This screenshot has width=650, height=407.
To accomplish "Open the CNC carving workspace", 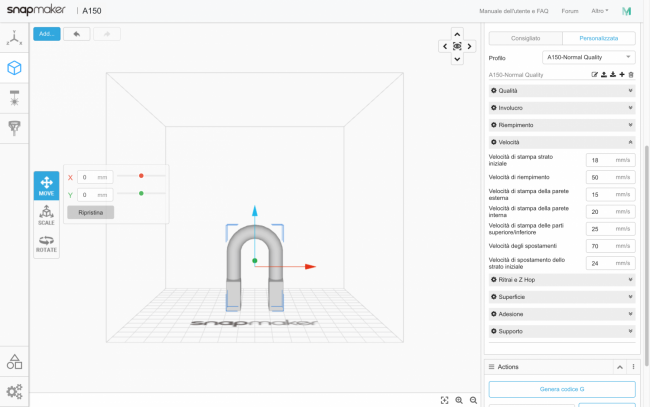I will (x=14, y=127).
